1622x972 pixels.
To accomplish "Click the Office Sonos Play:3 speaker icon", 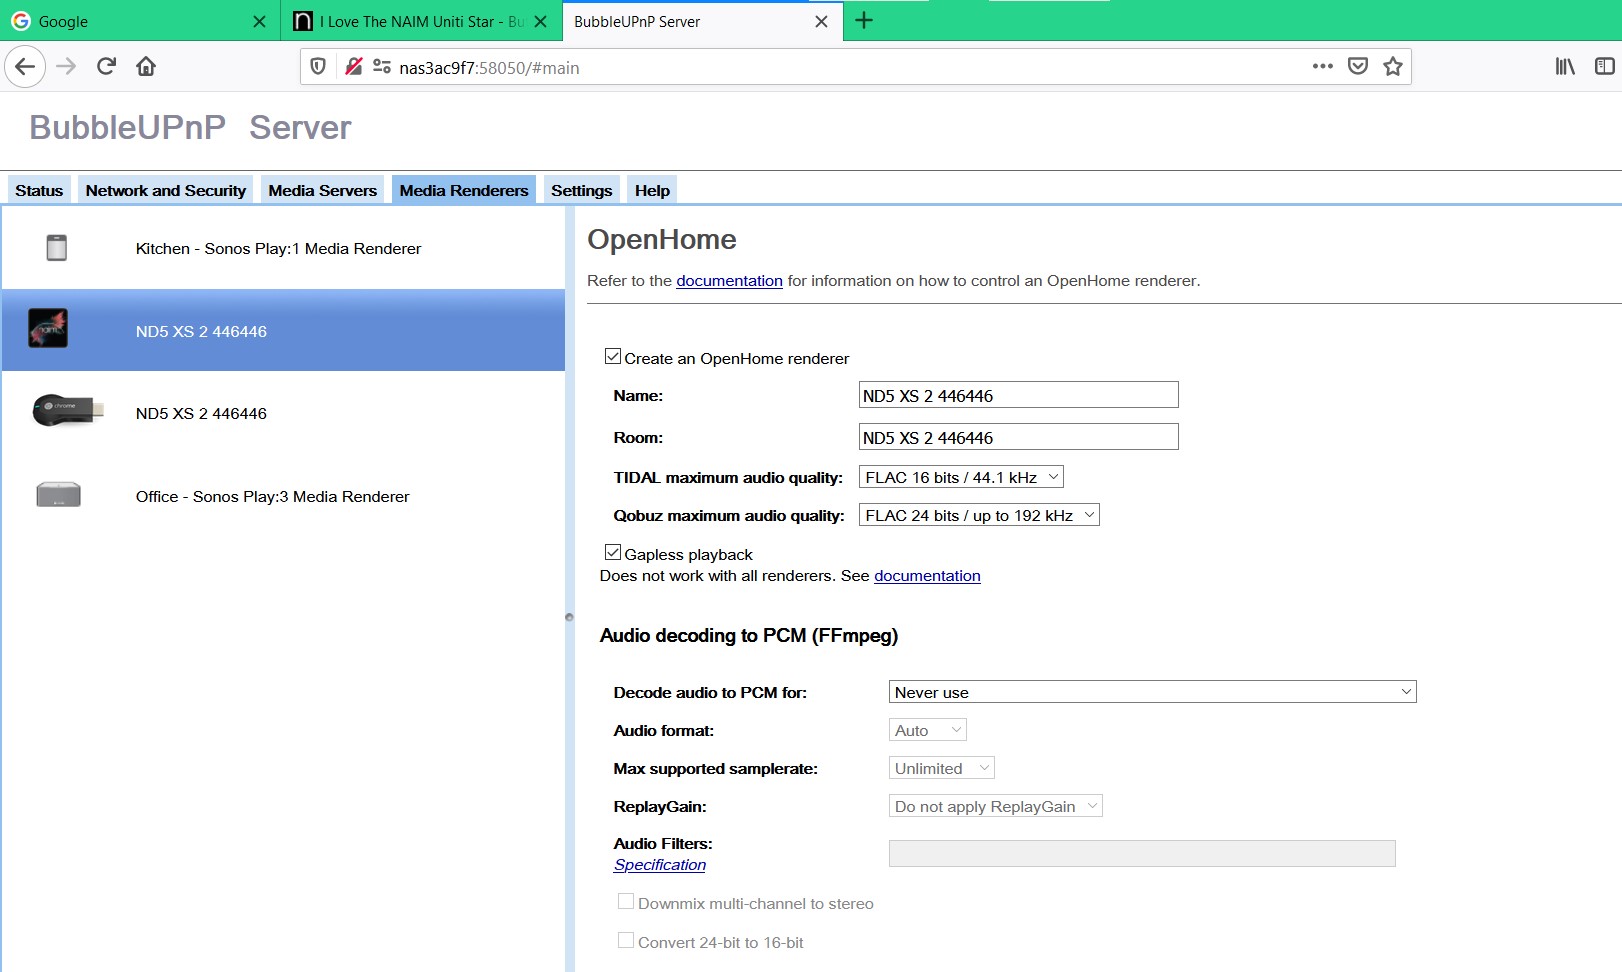I will pos(58,495).
